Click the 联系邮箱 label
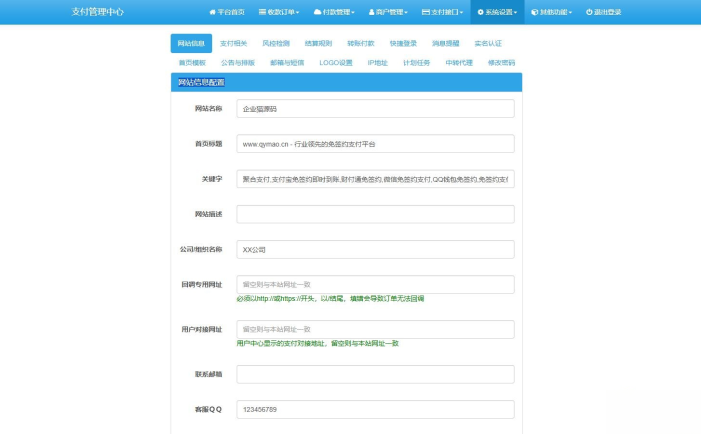This screenshot has height=434, width=701. (x=208, y=374)
